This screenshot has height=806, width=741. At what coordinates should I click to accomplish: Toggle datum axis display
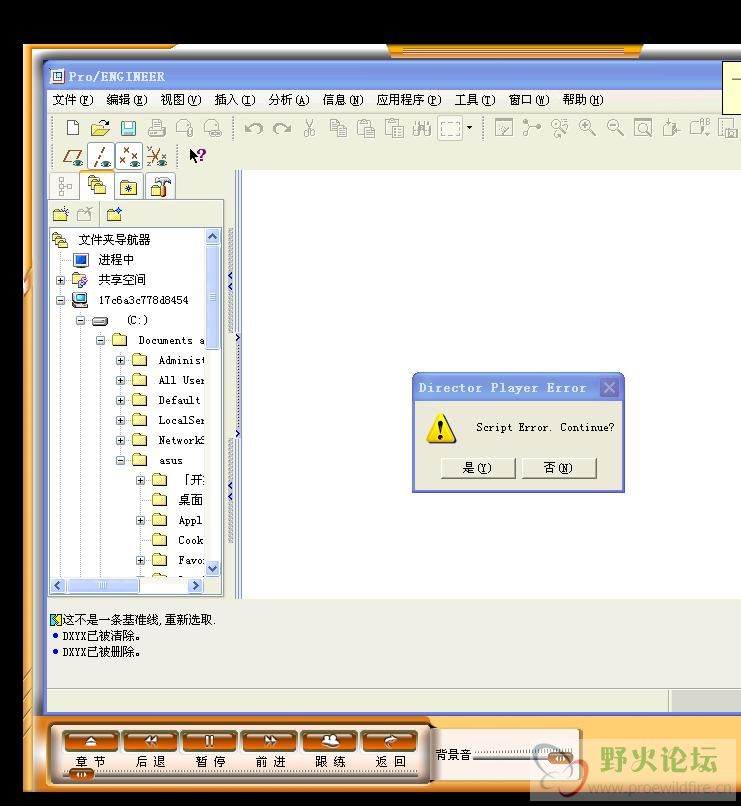click(x=101, y=156)
